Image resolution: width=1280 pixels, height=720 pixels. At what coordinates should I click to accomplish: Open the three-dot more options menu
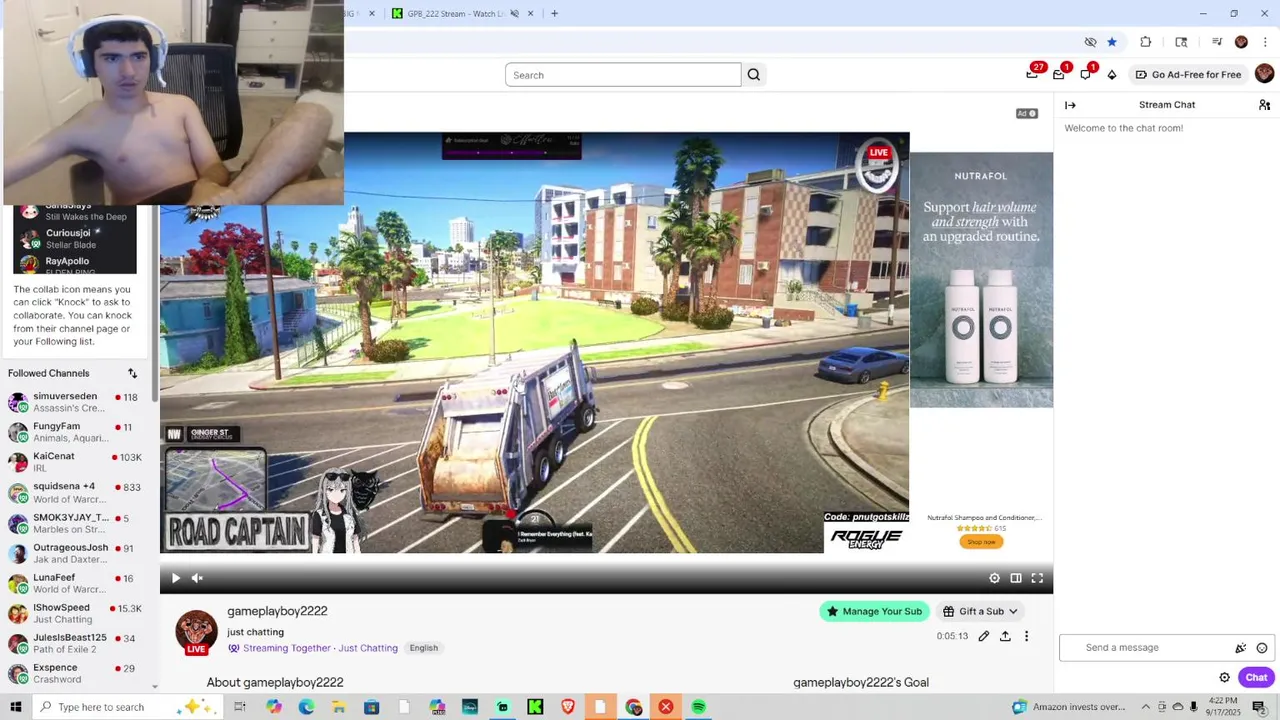[1026, 636]
